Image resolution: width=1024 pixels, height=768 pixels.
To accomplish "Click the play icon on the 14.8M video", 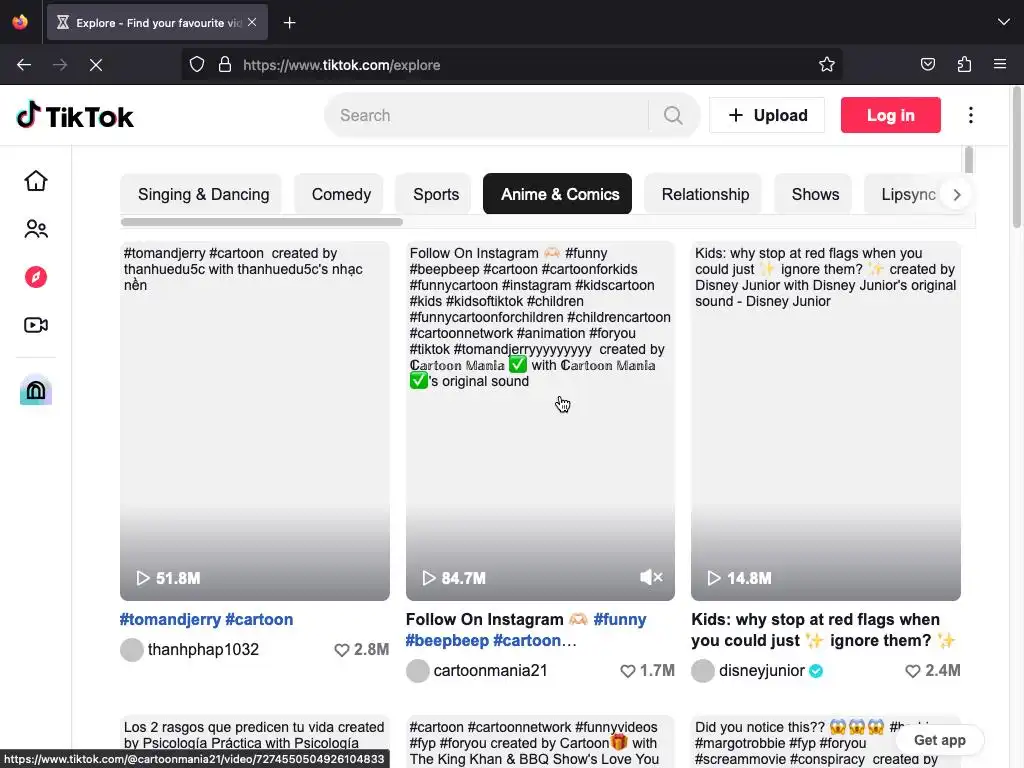I will click(714, 578).
